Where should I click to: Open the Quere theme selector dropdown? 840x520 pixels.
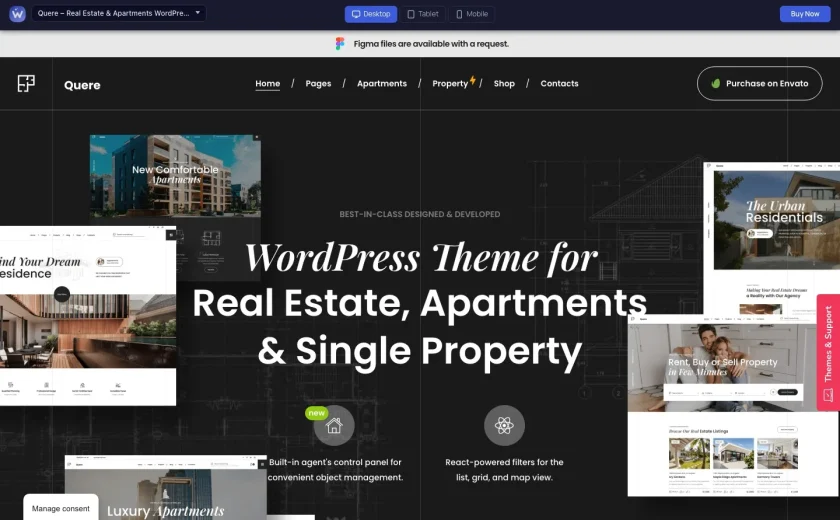pyautogui.click(x=118, y=13)
